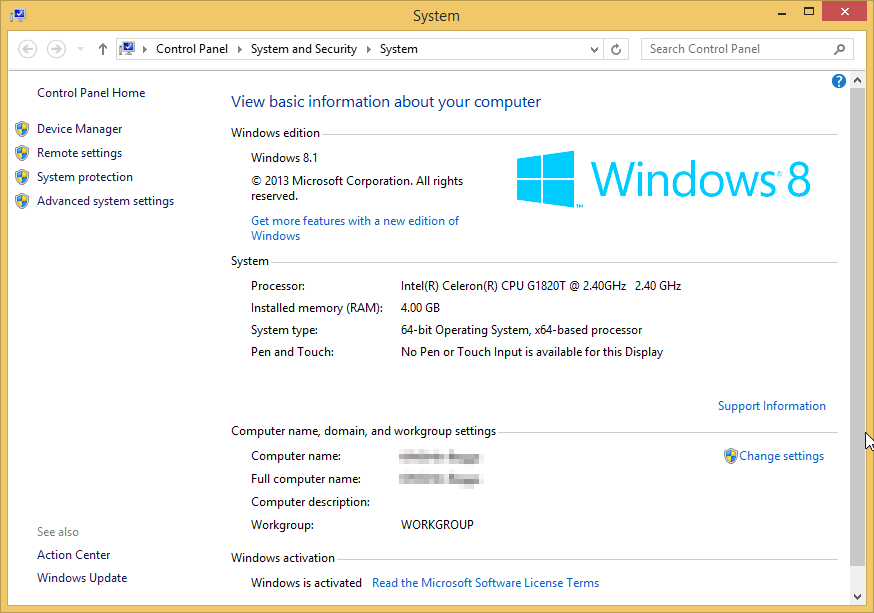This screenshot has height=613, width=874.
Task: Click the shield icon beside System protection
Action: point(22,177)
